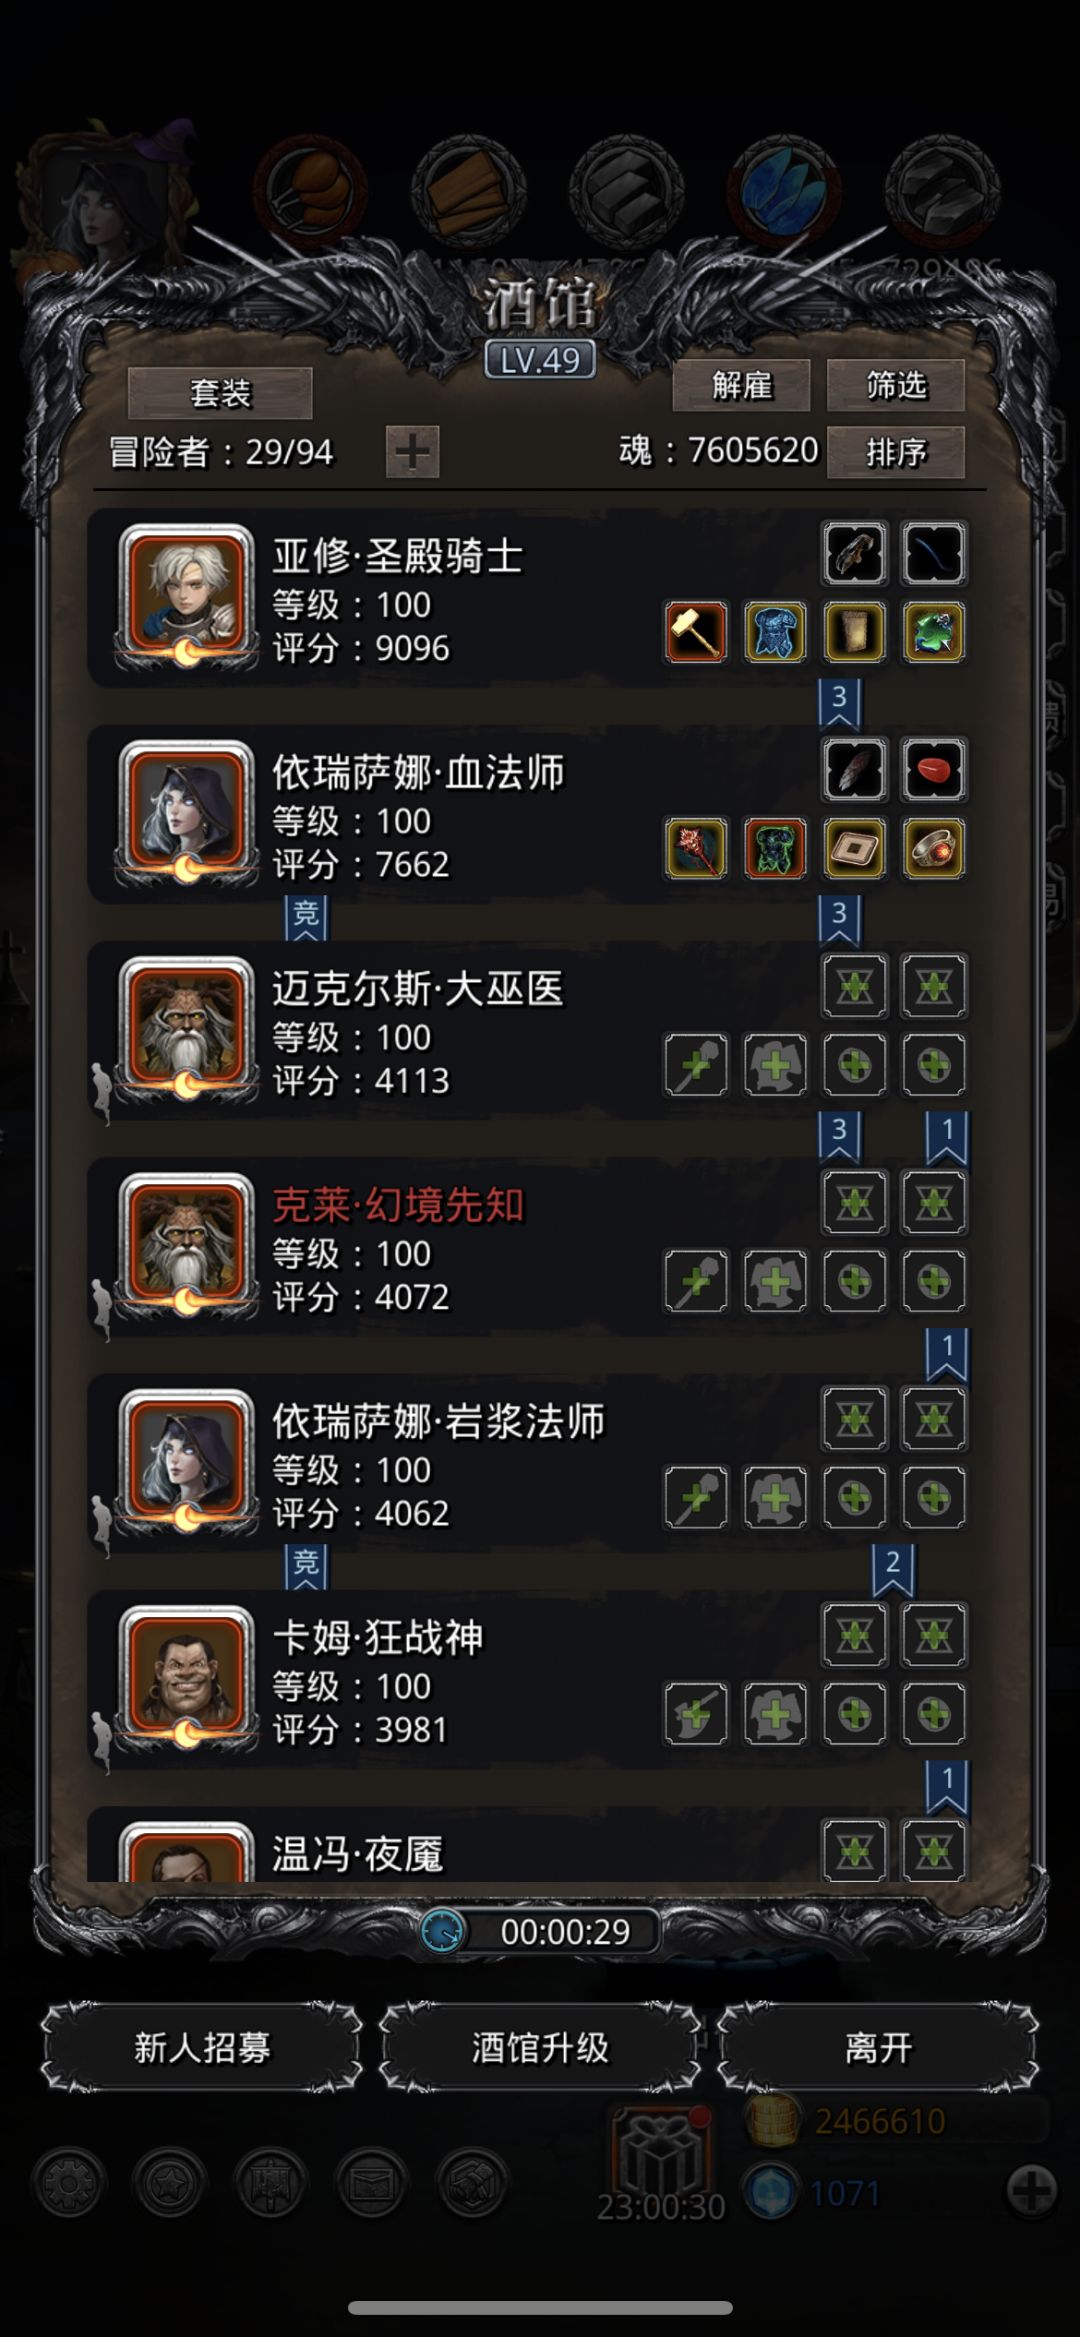Select the ring icon of 依瑞萨娜·血法师
Screen dimensions: 1080x2337
(x=934, y=848)
